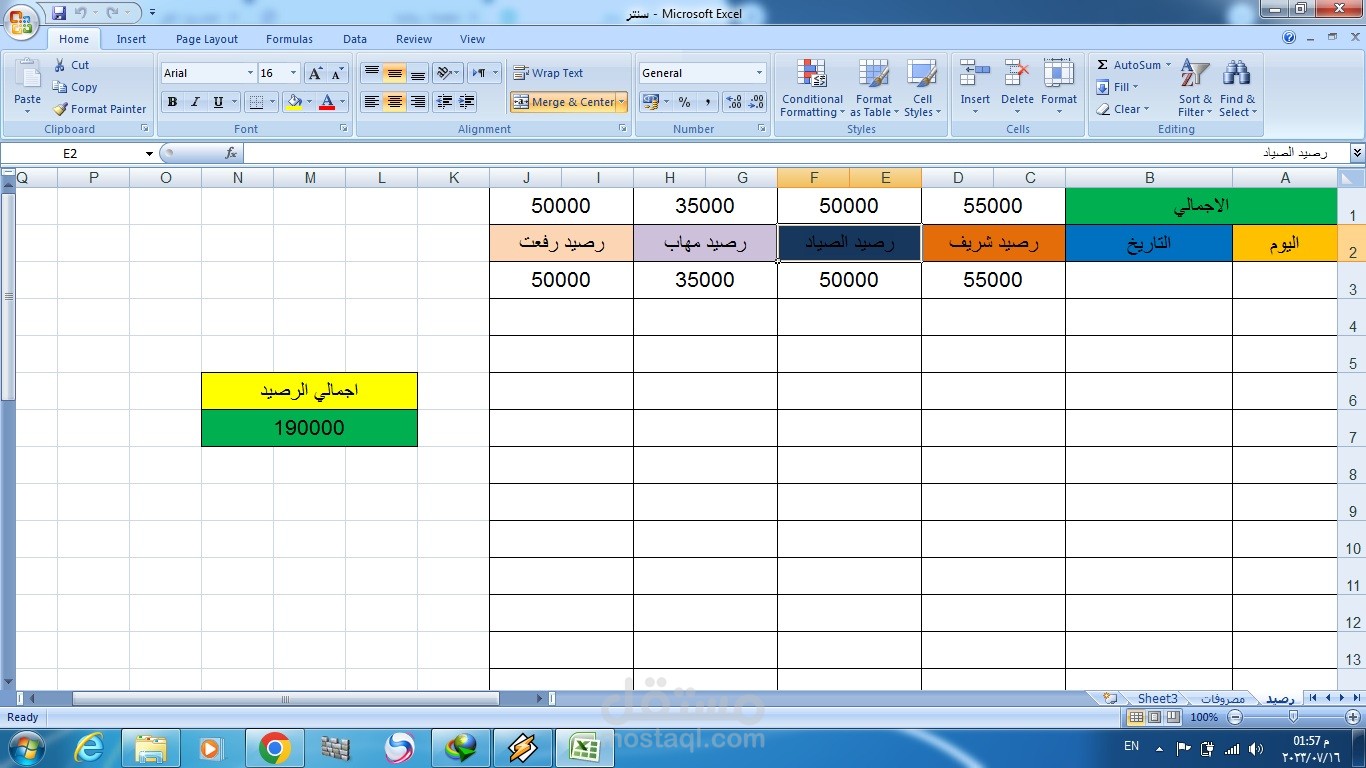Click the Cut scissors icon

(x=60, y=65)
